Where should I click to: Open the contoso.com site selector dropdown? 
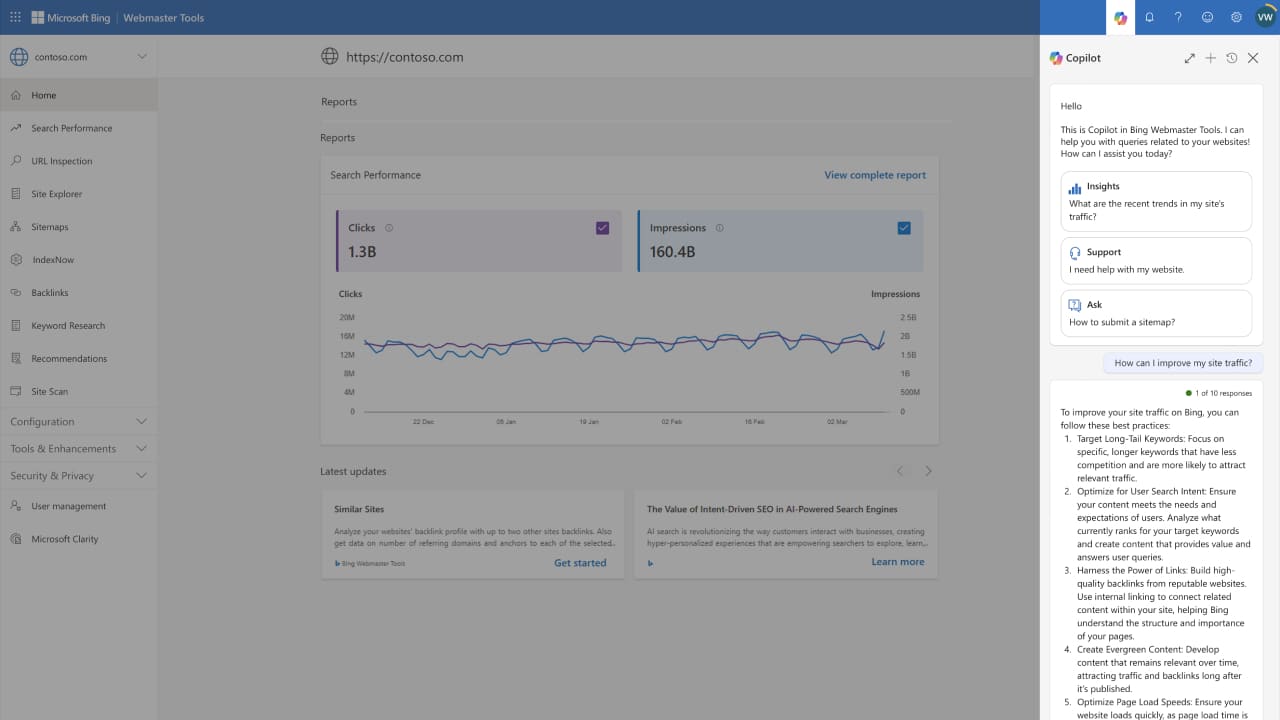pyautogui.click(x=79, y=57)
